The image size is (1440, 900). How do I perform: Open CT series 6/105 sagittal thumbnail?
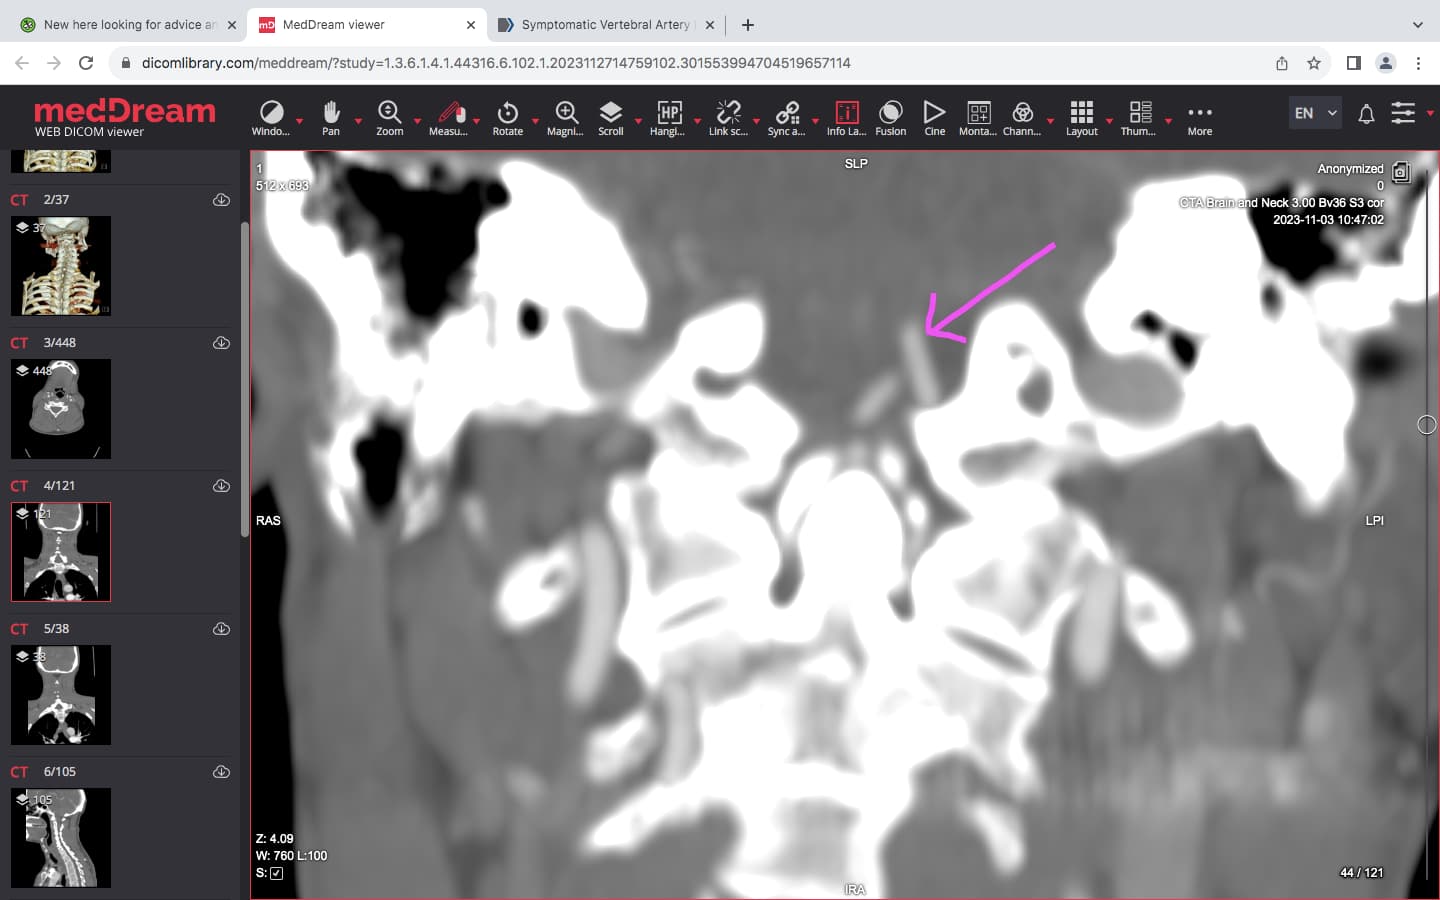(x=61, y=838)
